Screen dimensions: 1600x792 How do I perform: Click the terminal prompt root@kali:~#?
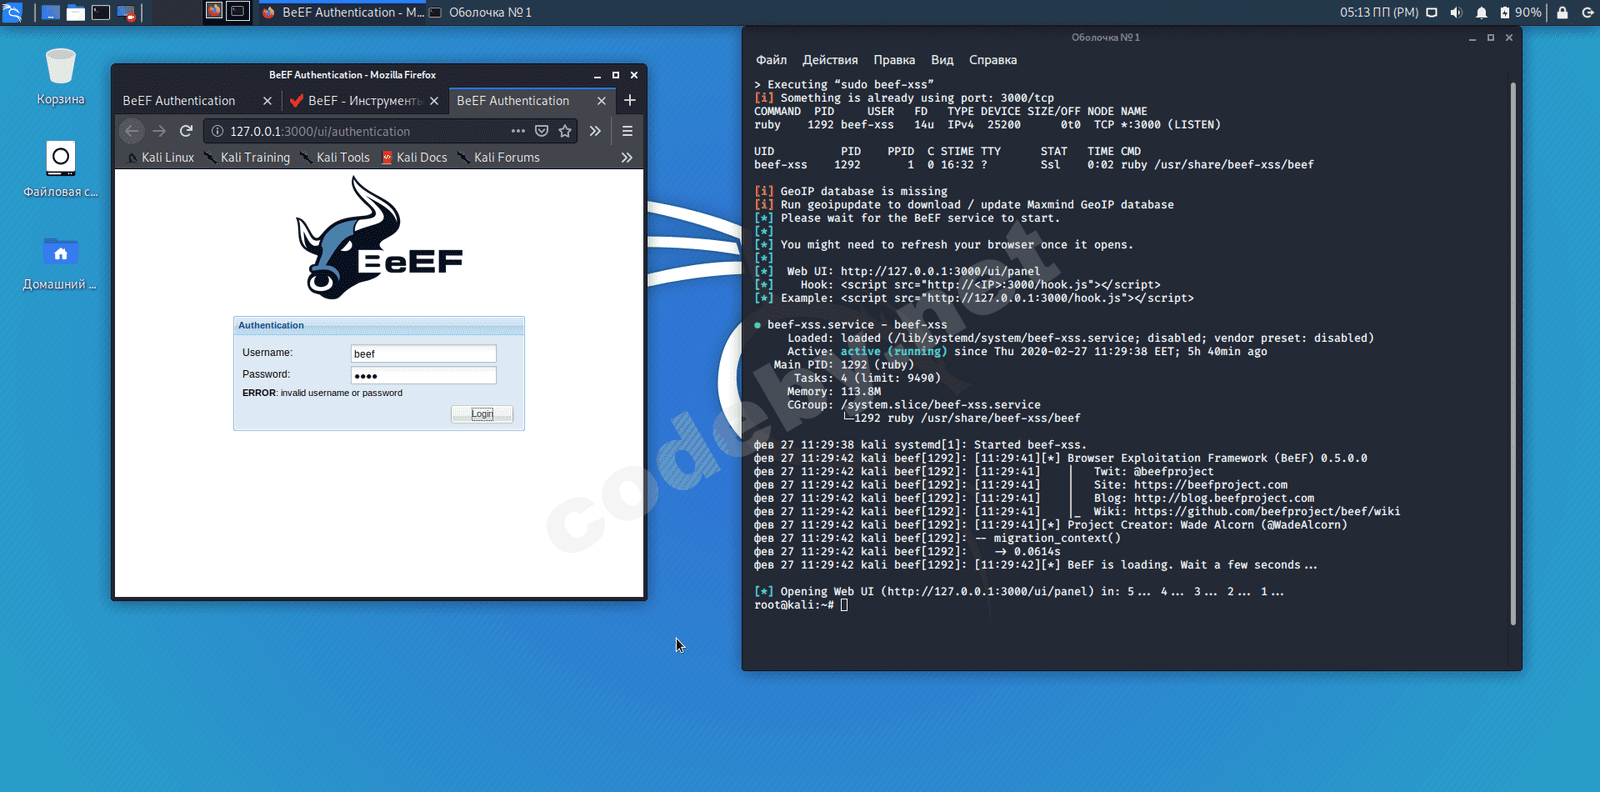point(794,605)
